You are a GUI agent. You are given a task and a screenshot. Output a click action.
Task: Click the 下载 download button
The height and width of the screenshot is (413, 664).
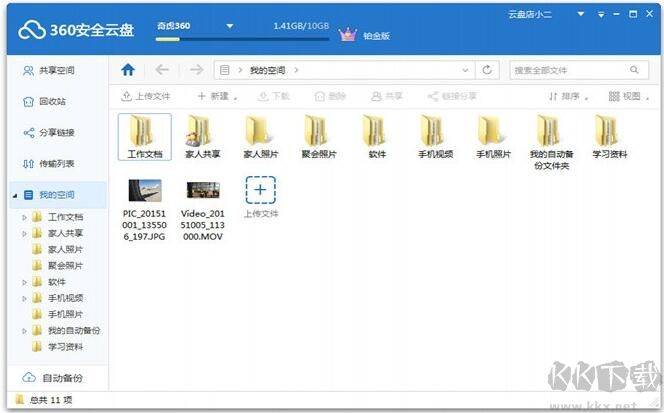[x=274, y=96]
